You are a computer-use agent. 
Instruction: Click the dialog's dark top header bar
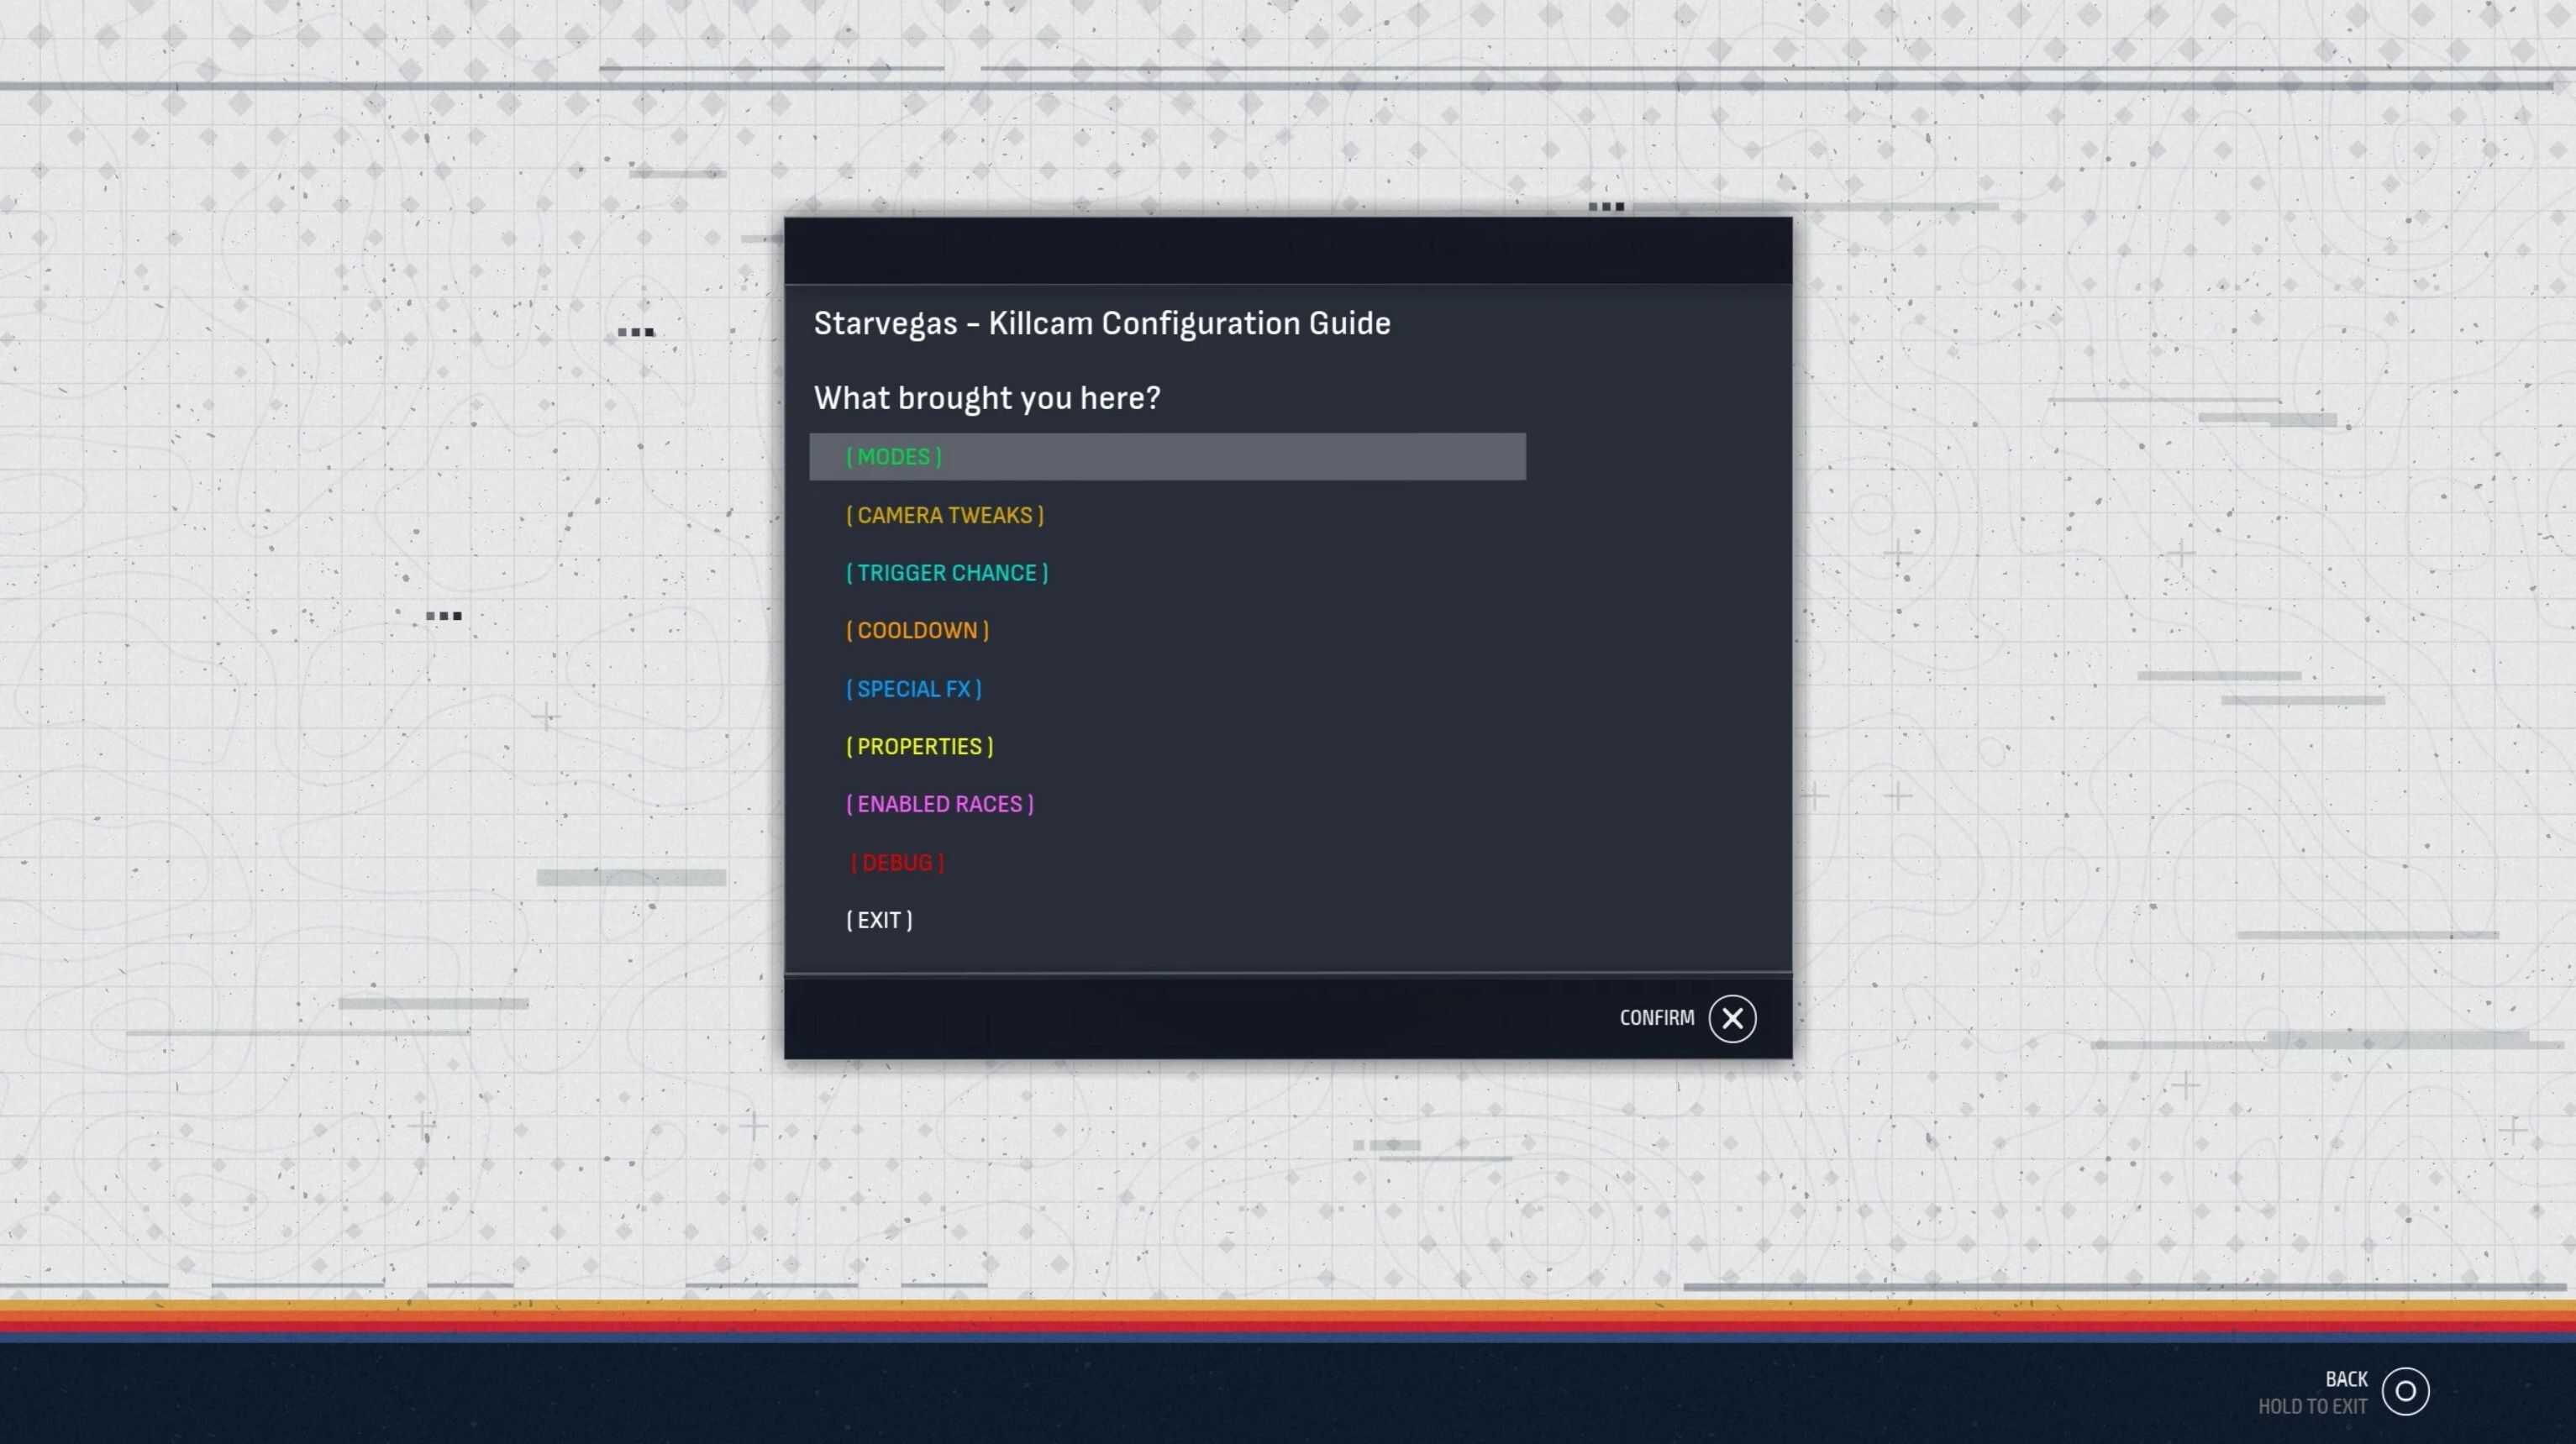point(1287,251)
